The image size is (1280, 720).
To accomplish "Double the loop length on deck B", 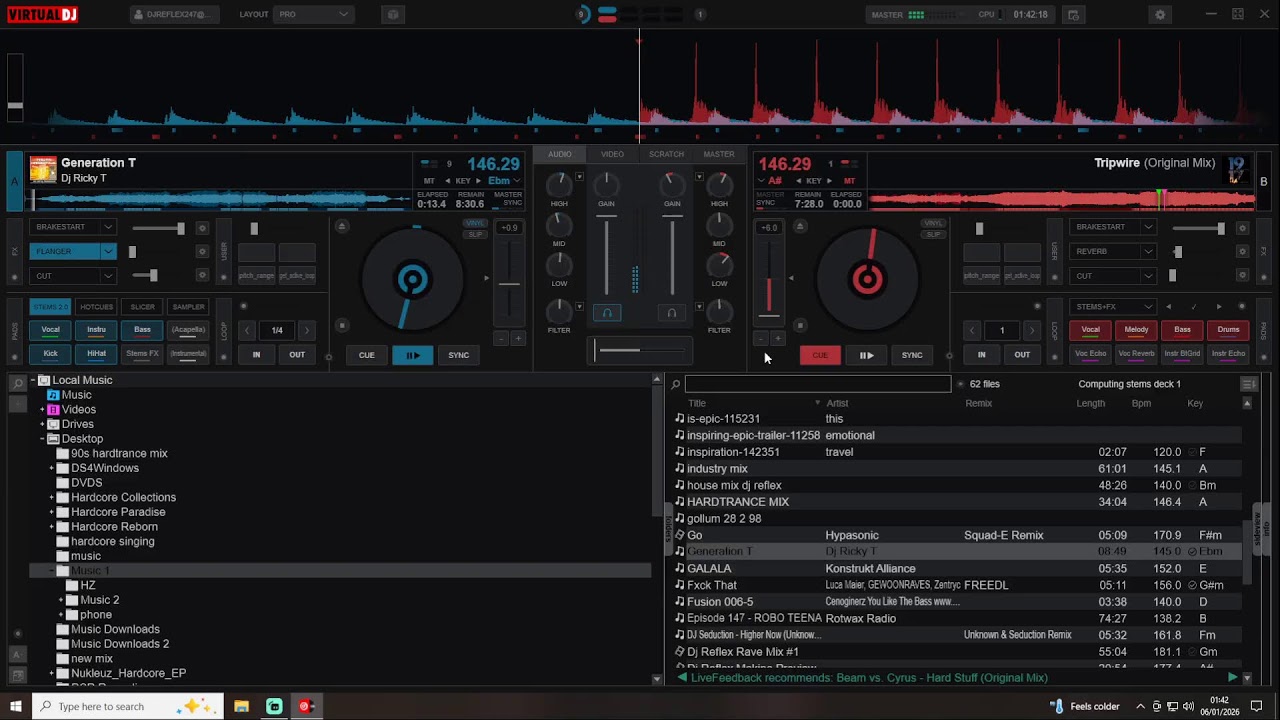I will click(x=1032, y=330).
